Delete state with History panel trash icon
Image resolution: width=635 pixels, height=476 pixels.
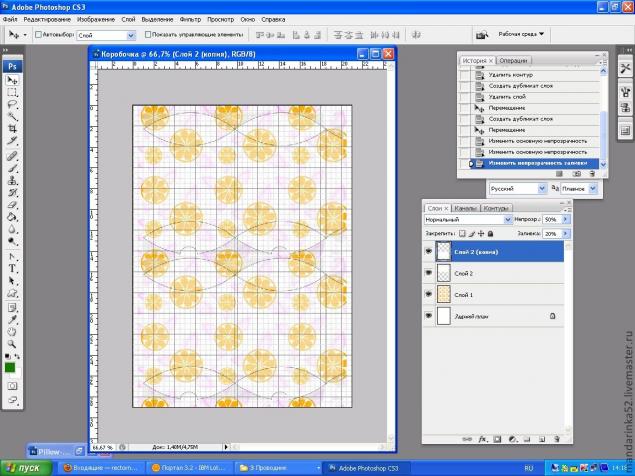pyautogui.click(x=592, y=174)
